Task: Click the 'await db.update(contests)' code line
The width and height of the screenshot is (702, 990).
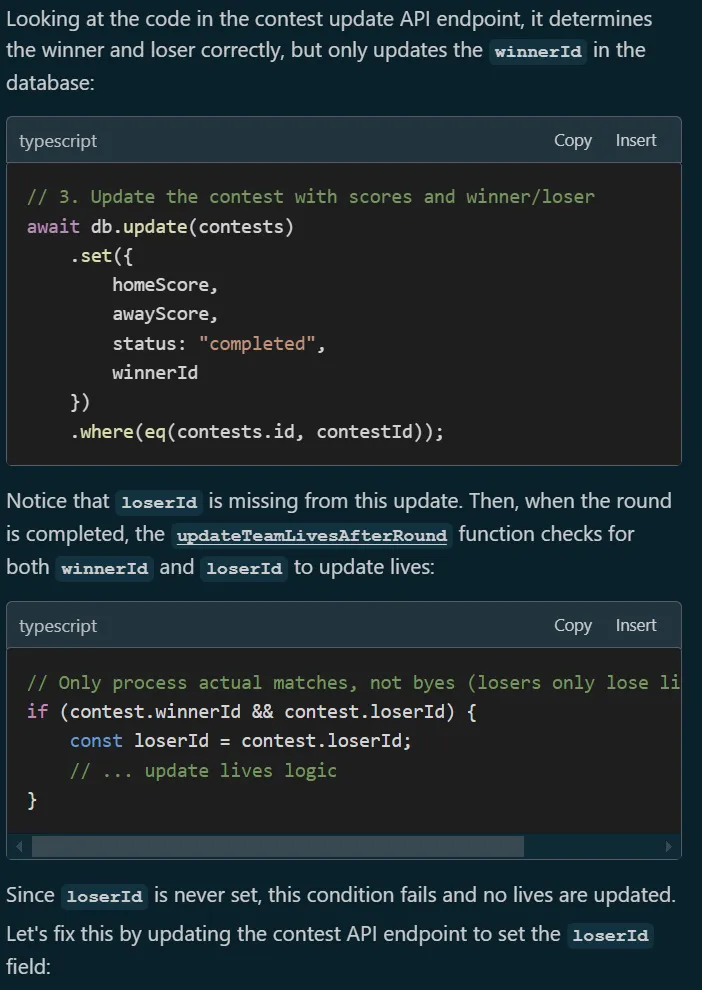Action: [160, 226]
